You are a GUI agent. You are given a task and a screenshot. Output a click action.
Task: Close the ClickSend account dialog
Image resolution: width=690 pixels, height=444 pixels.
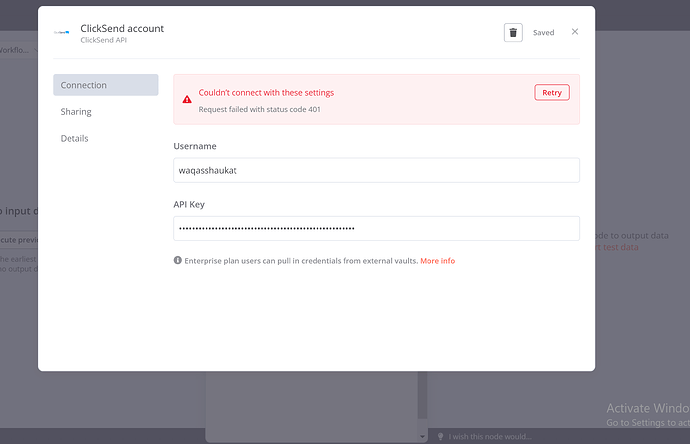(x=575, y=32)
